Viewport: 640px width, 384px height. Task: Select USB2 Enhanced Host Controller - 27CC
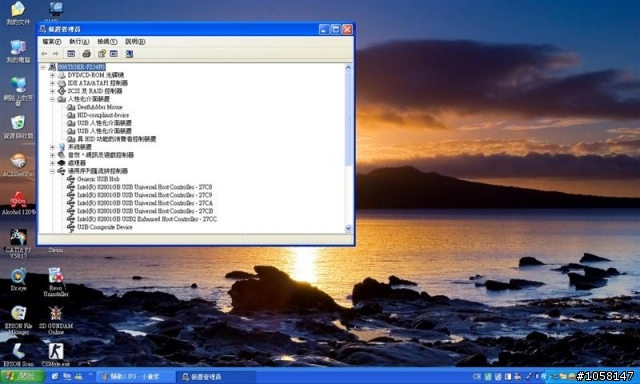(147, 219)
